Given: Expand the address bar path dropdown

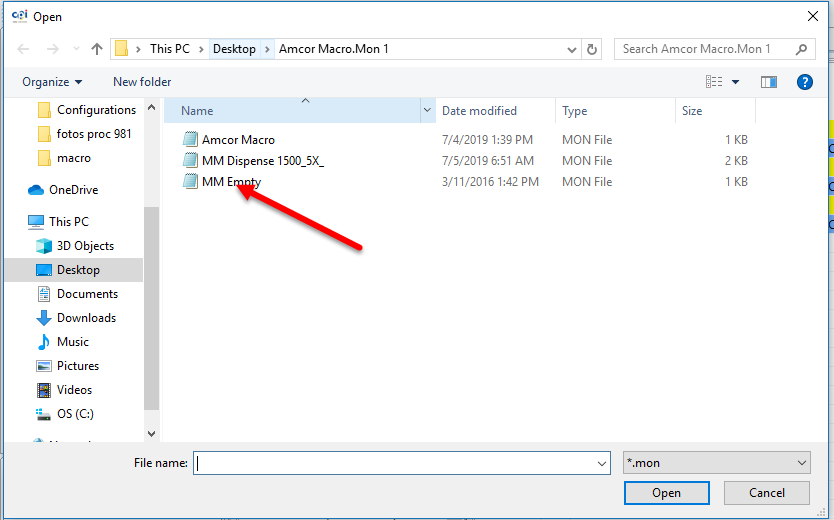Looking at the screenshot, I should pos(571,49).
